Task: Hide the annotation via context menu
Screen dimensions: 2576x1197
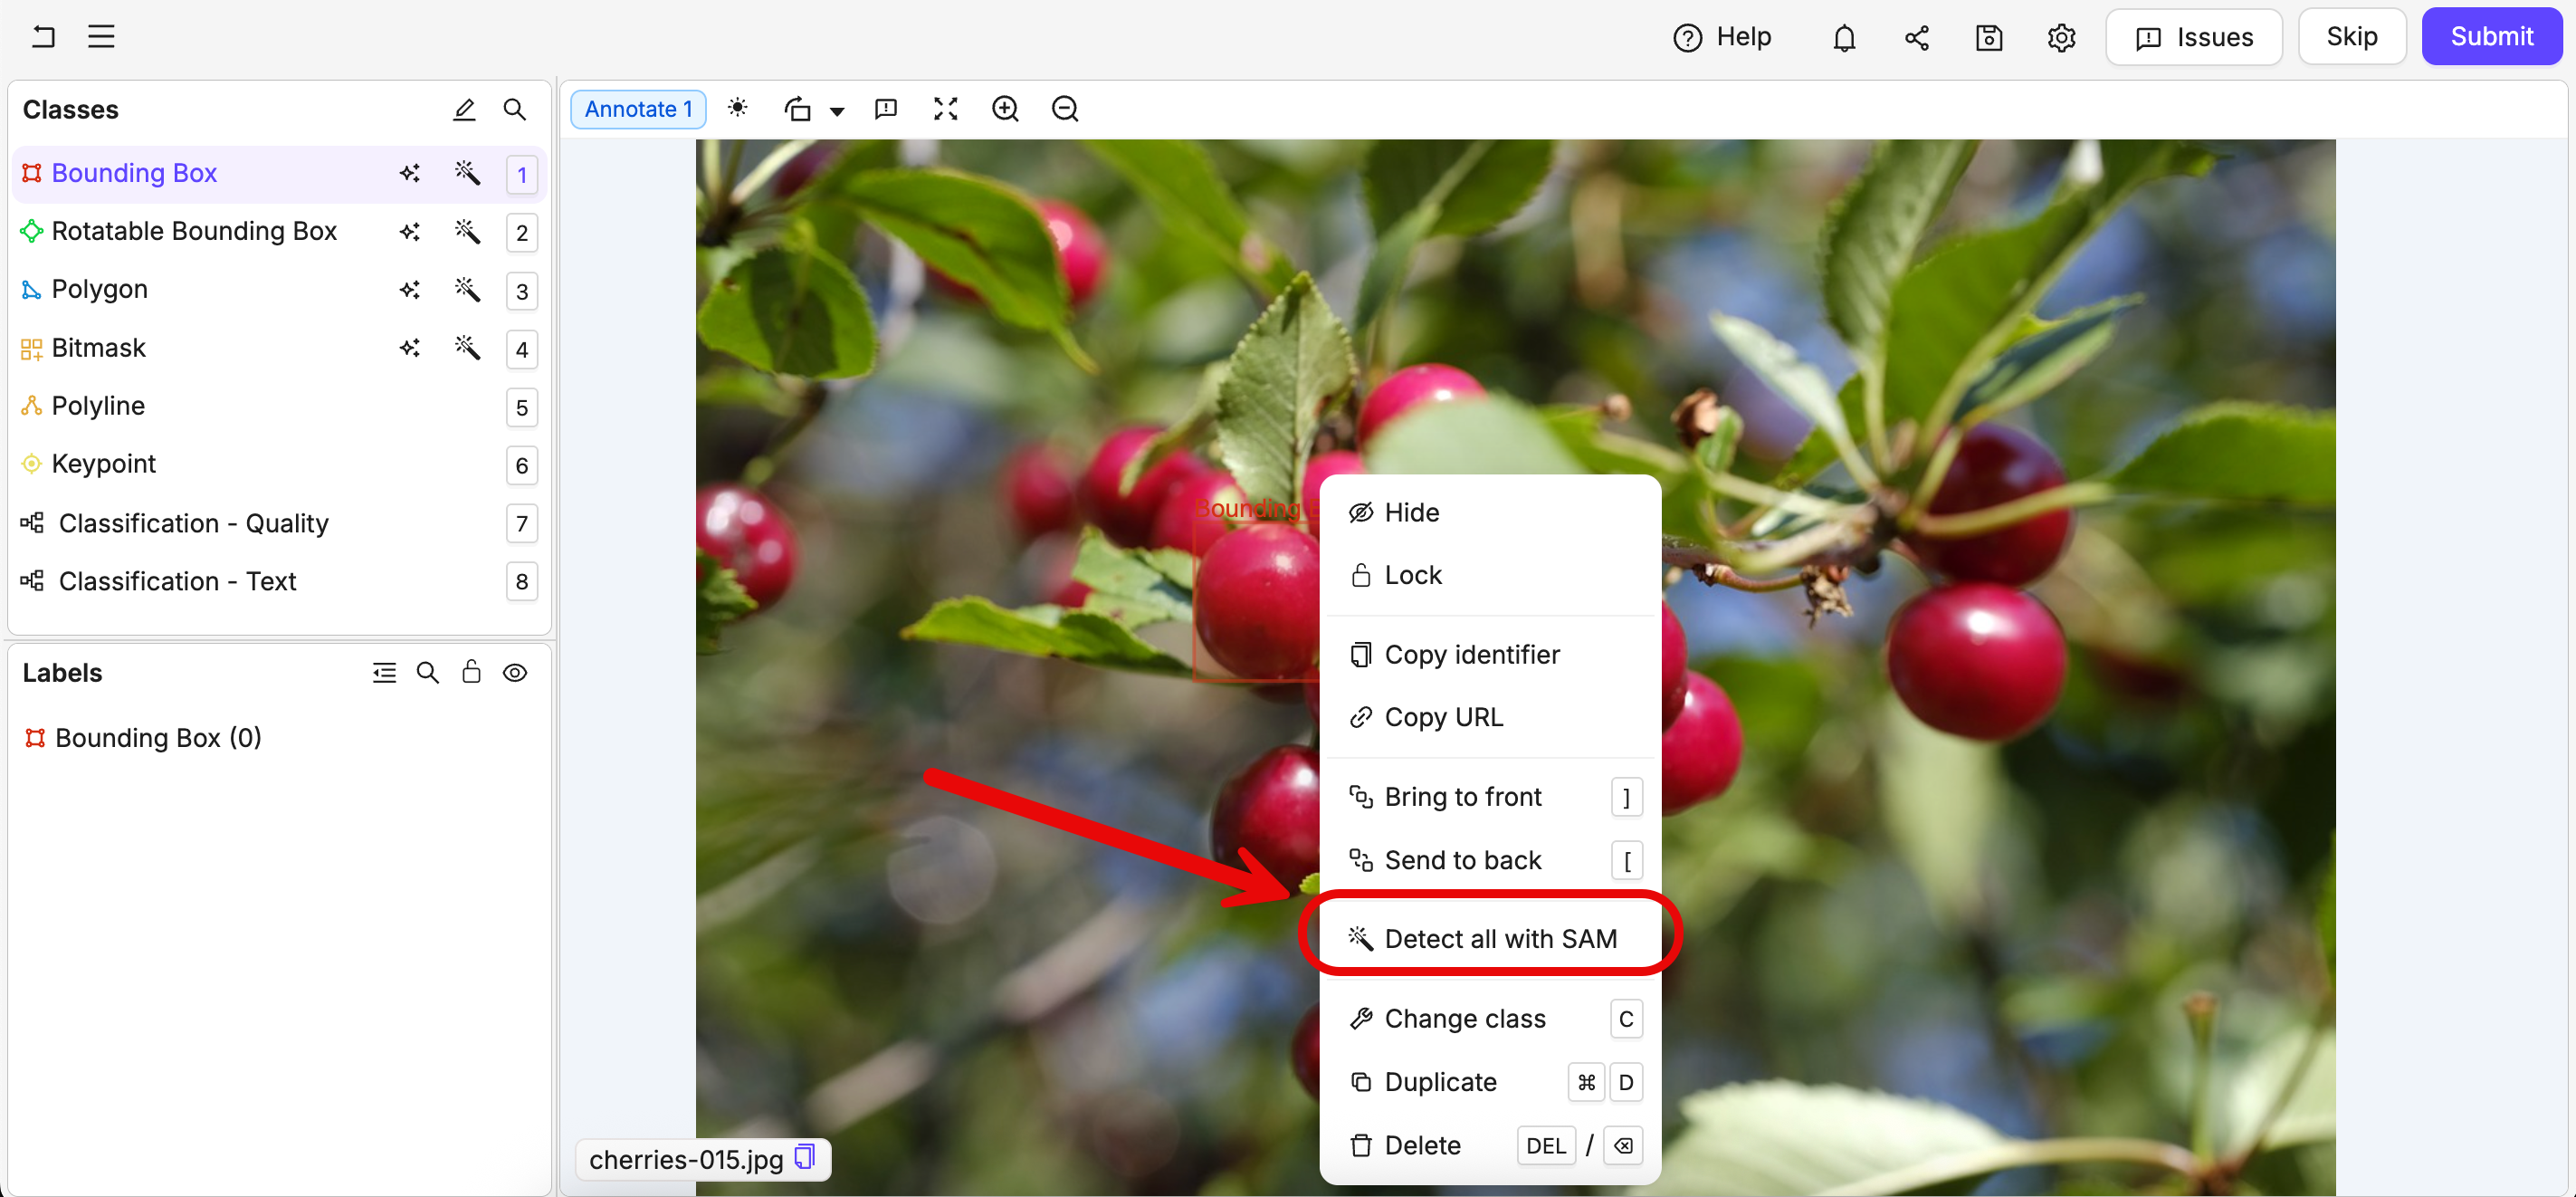Action: [1410, 512]
